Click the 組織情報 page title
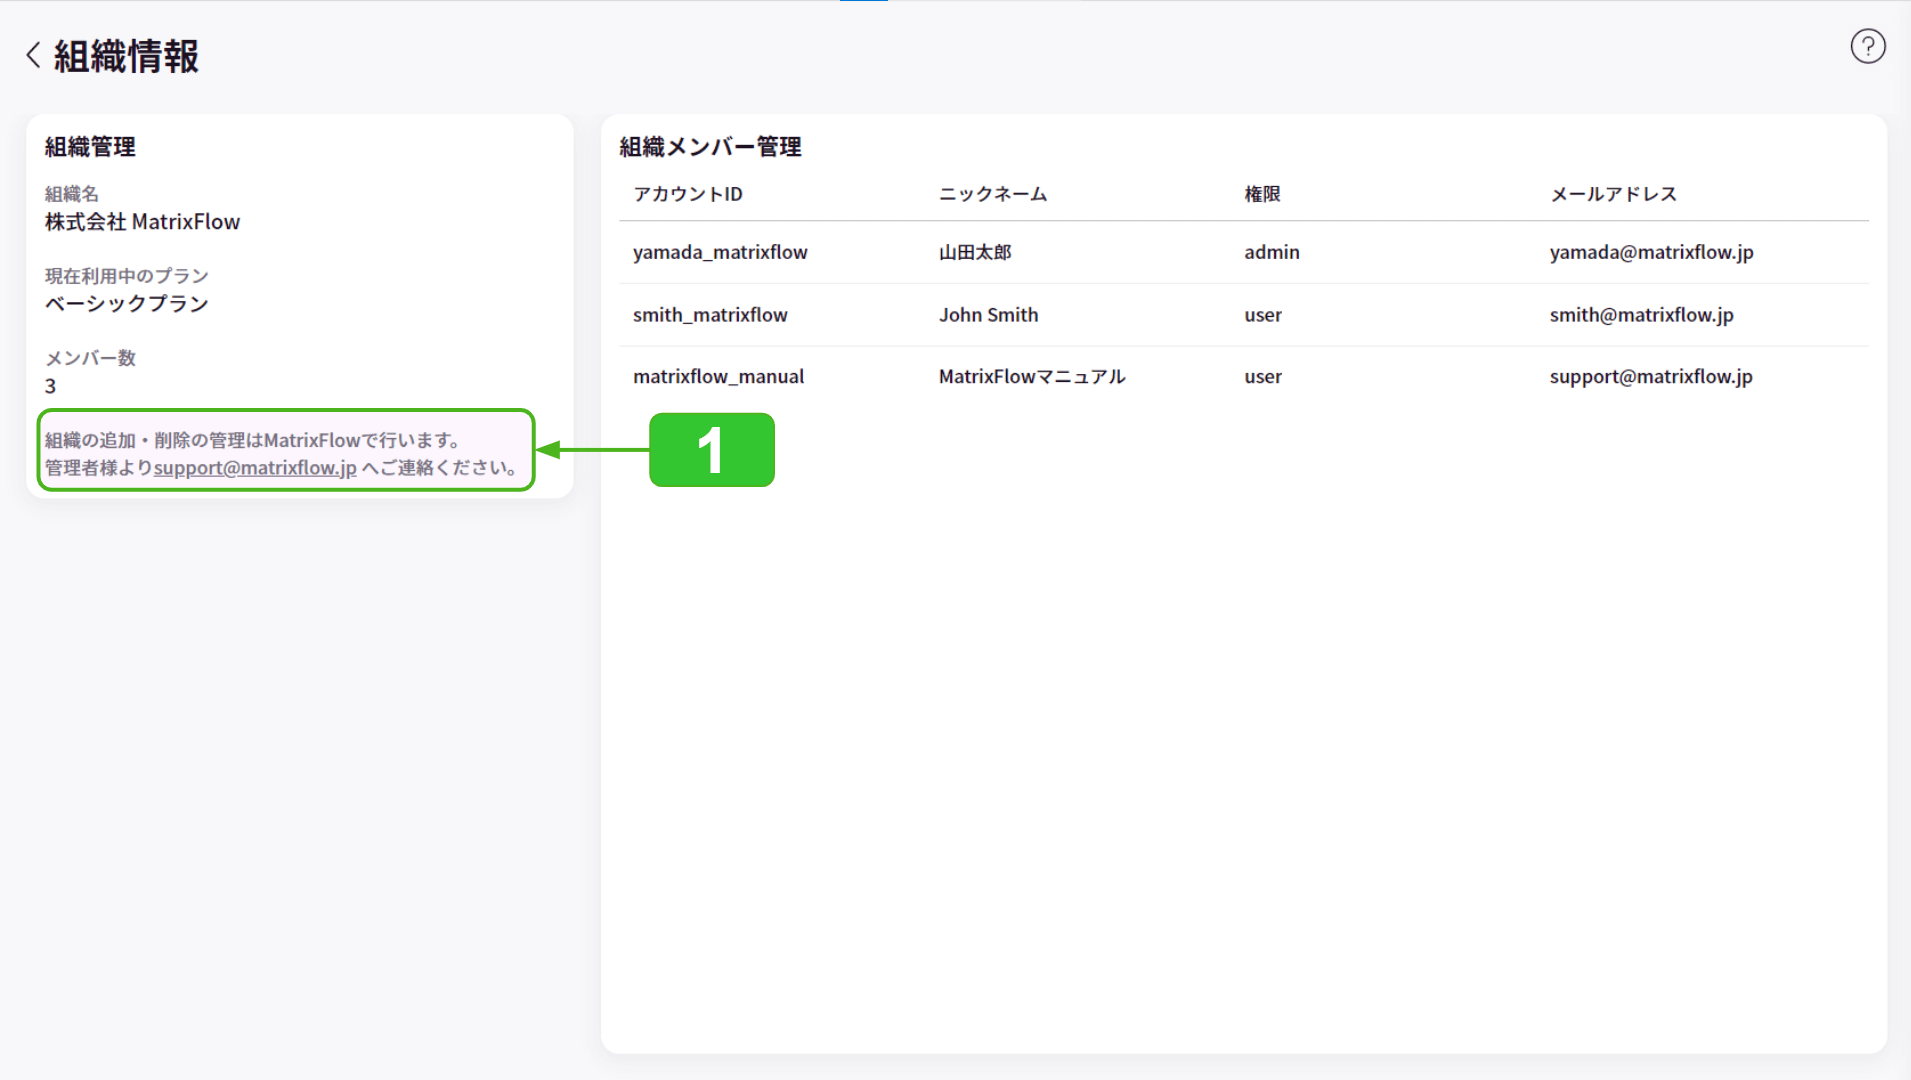The width and height of the screenshot is (1911, 1080). (126, 56)
